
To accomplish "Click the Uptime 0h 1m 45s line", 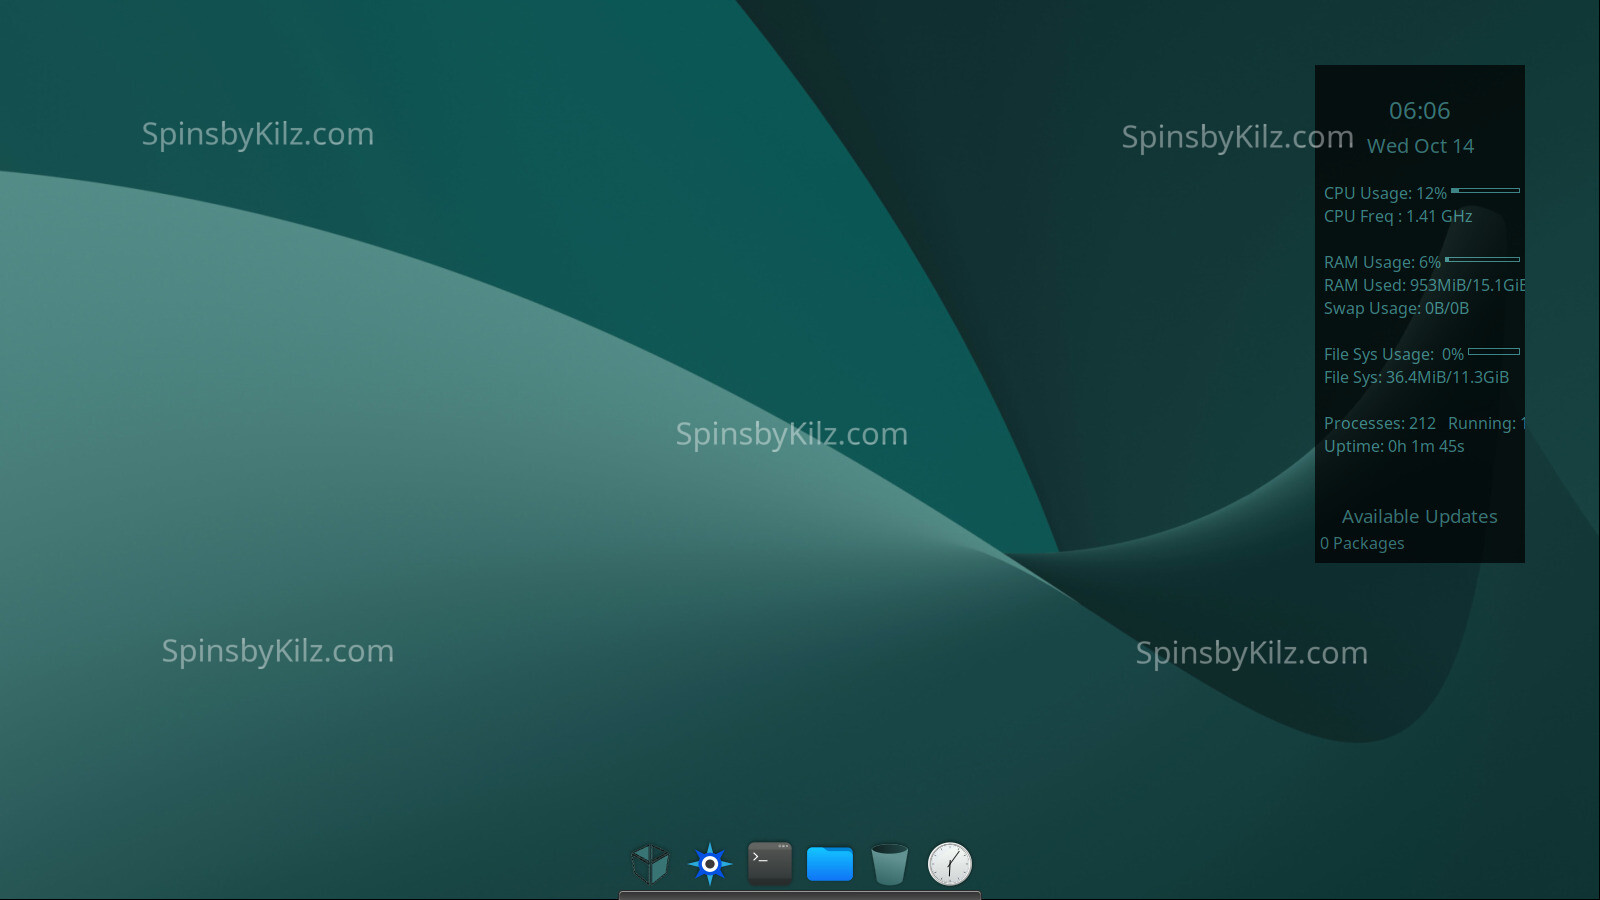I will click(x=1393, y=446).
